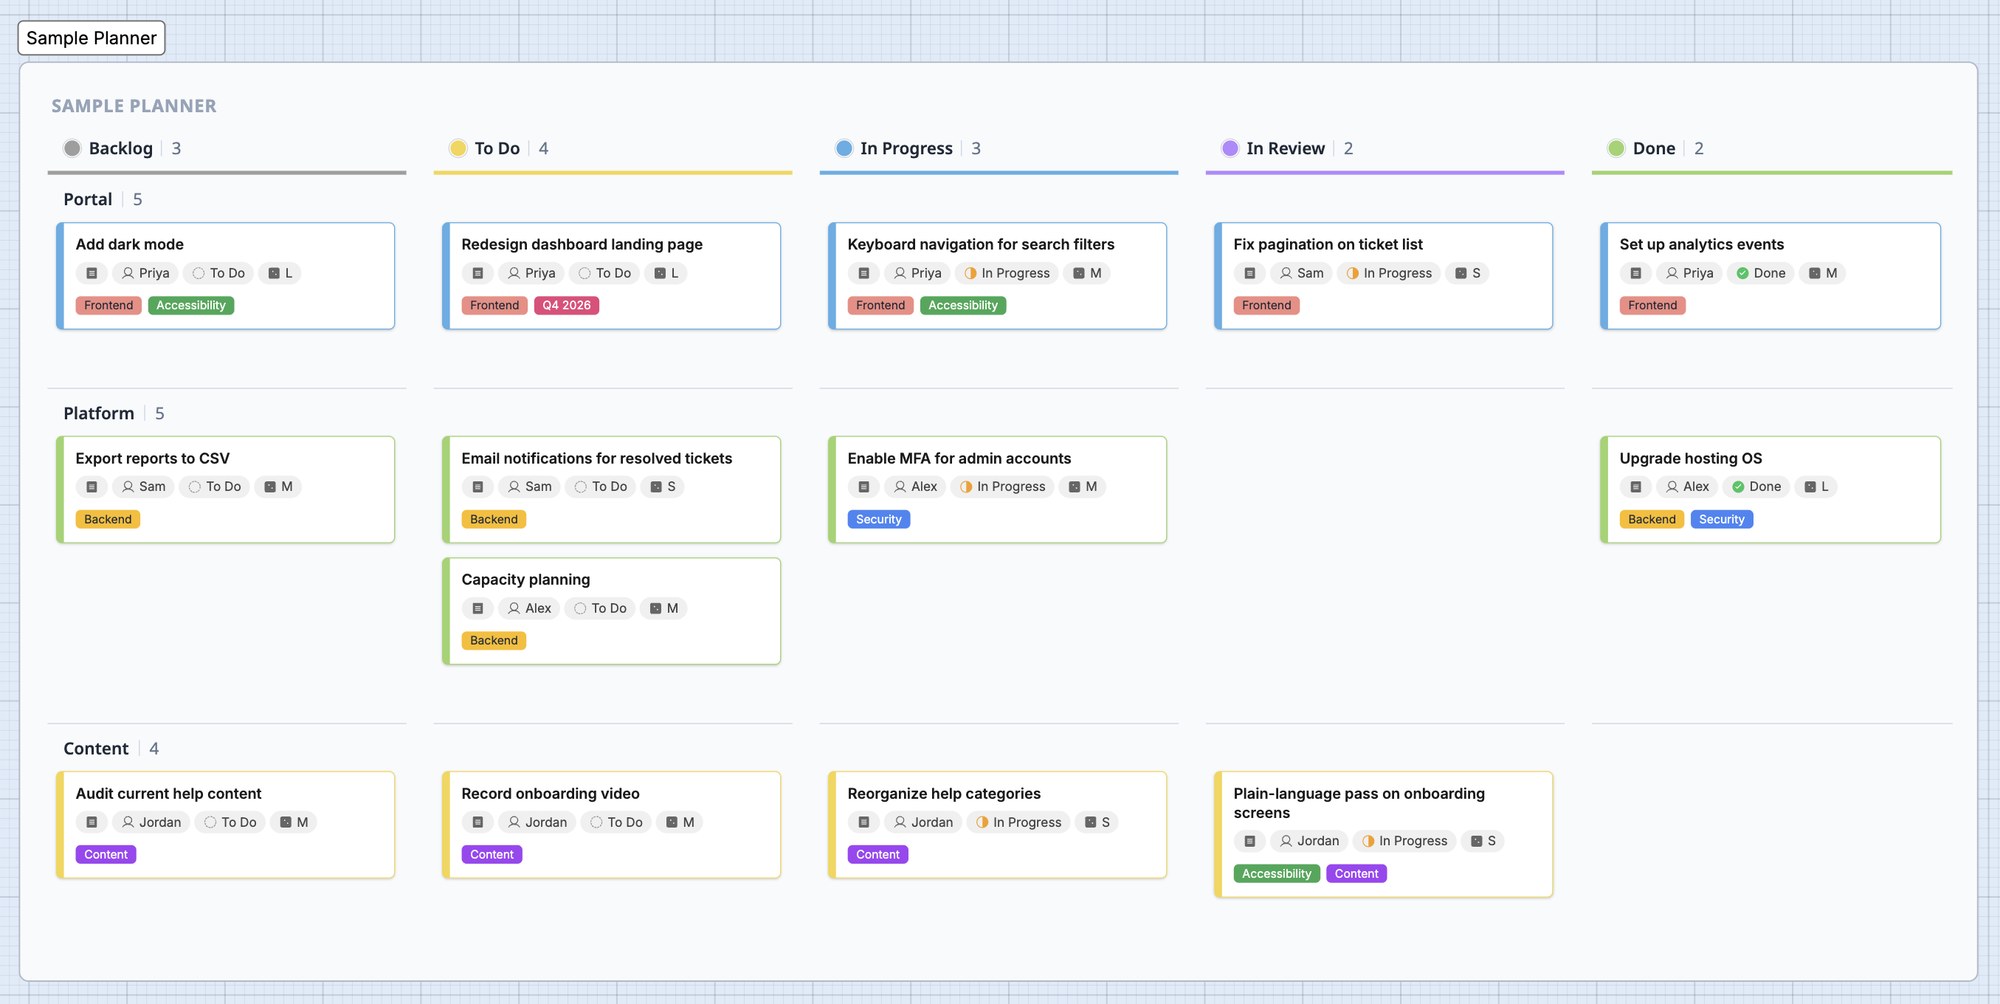
Task: Open the Keyboard navigation for search filters card
Action: (x=997, y=276)
